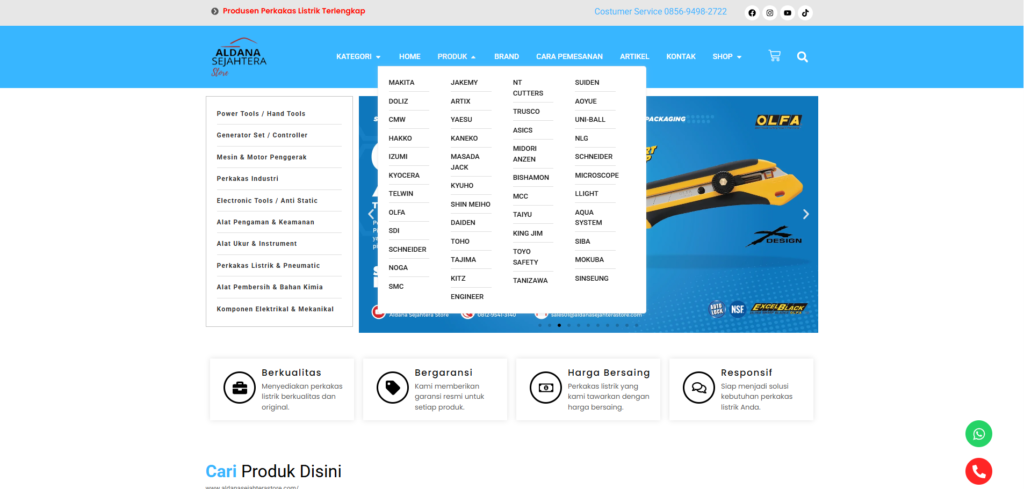Viewport: 1024px width, 489px height.
Task: Open the shopping cart icon
Action: (x=774, y=56)
